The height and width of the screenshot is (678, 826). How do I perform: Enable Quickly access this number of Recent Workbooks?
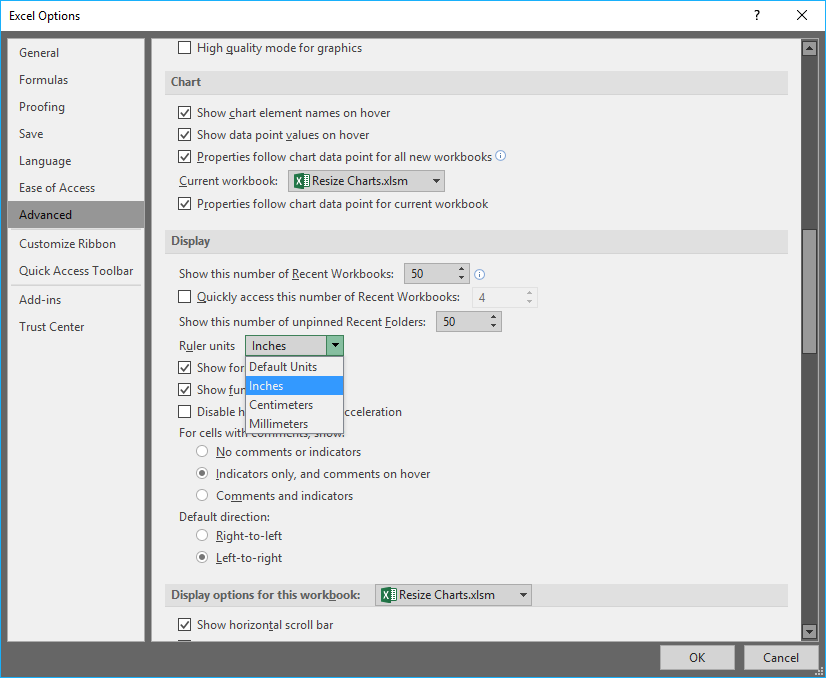click(184, 297)
